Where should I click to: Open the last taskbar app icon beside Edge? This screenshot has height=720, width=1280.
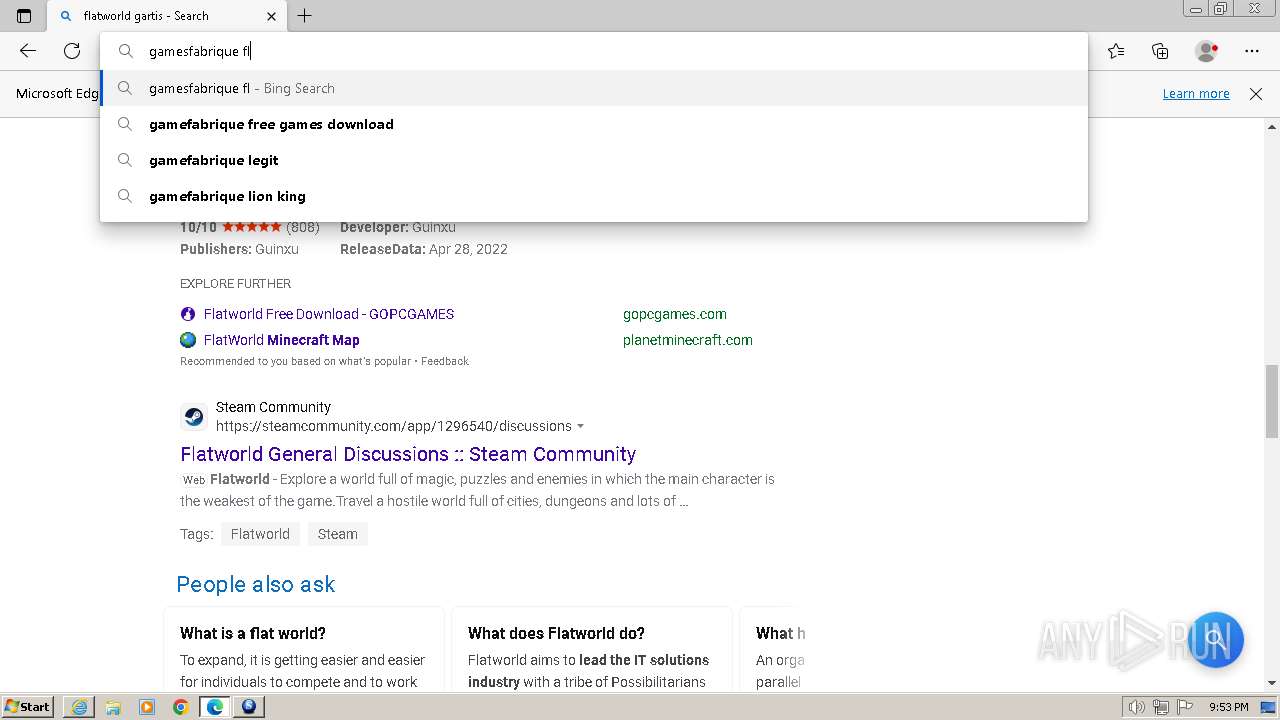point(249,707)
